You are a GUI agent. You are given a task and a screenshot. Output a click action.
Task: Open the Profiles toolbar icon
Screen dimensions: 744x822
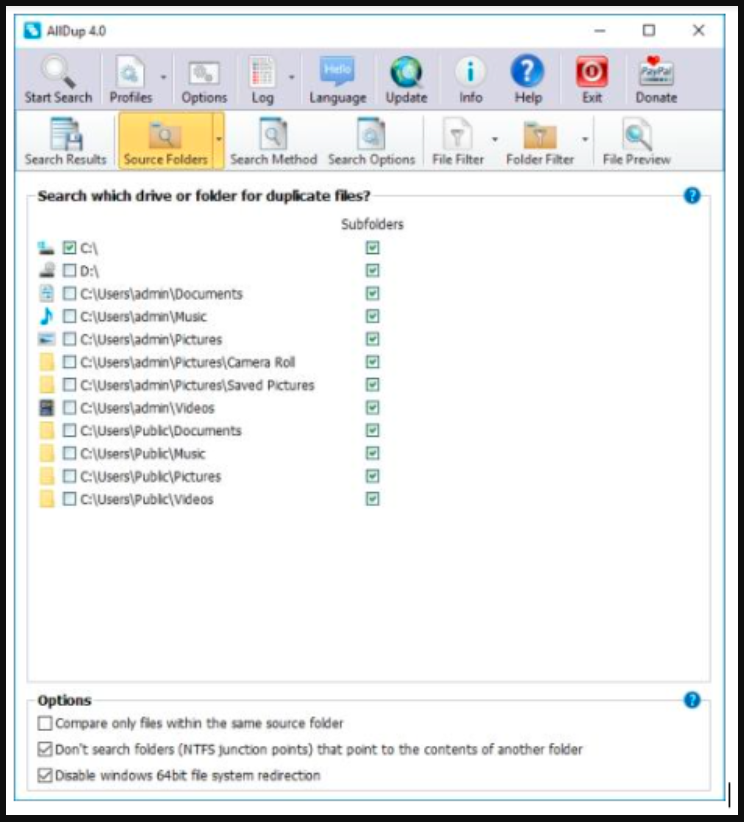click(x=130, y=71)
